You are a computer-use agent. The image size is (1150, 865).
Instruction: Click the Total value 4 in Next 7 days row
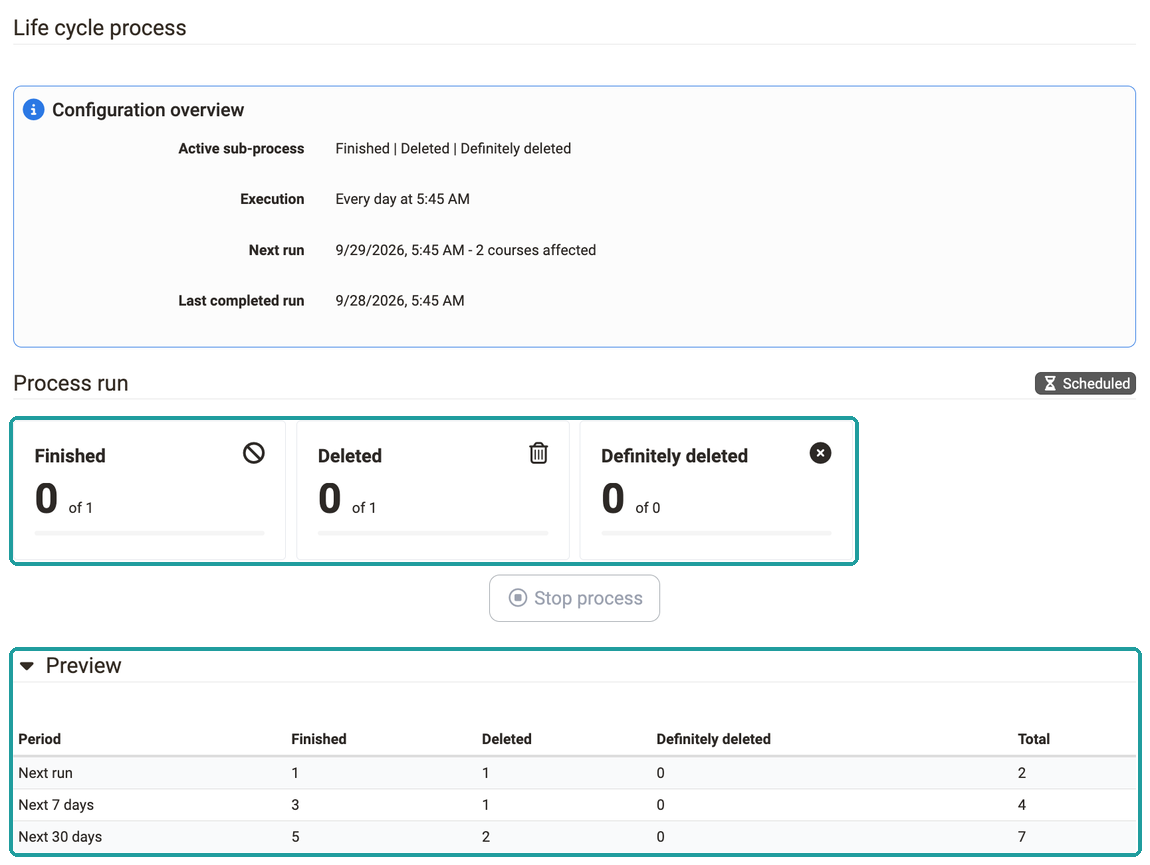coord(1022,805)
